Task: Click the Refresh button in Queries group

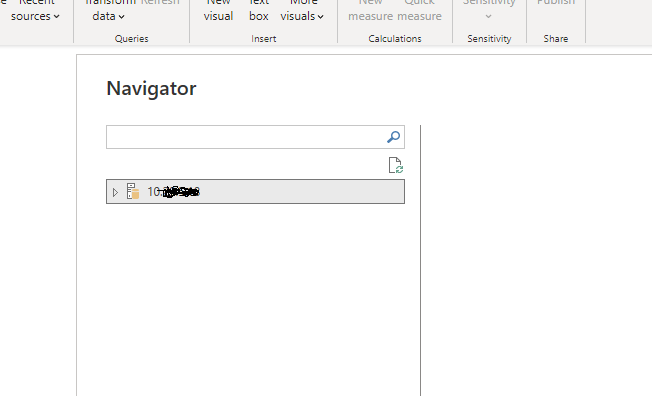Action: pyautogui.click(x=160, y=2)
